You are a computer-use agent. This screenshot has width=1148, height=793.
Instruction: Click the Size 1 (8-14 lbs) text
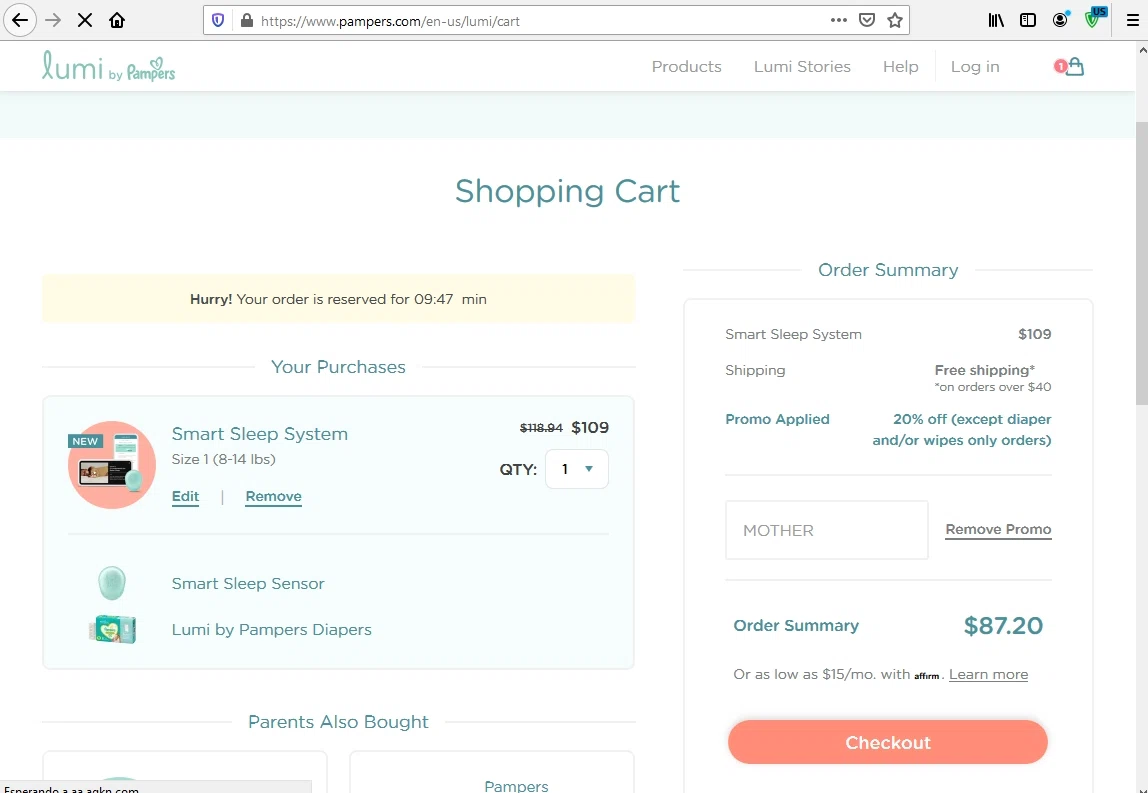(x=223, y=459)
